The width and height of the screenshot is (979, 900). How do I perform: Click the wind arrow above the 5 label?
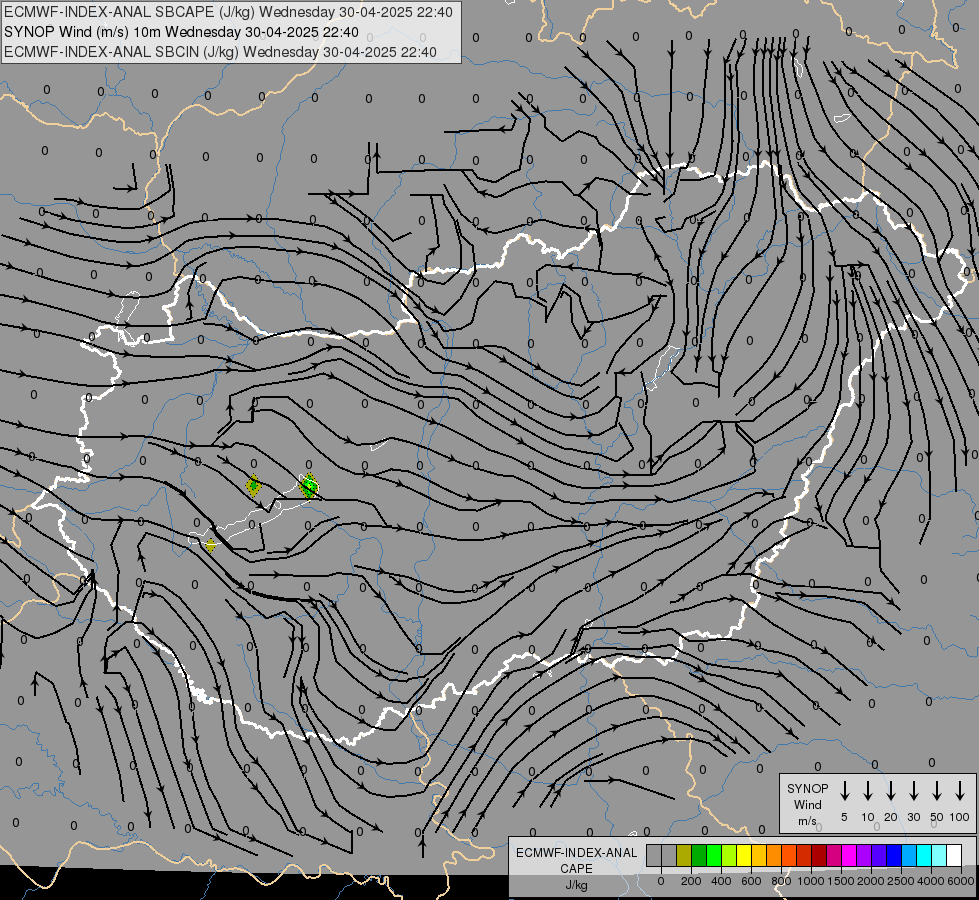coord(844,791)
